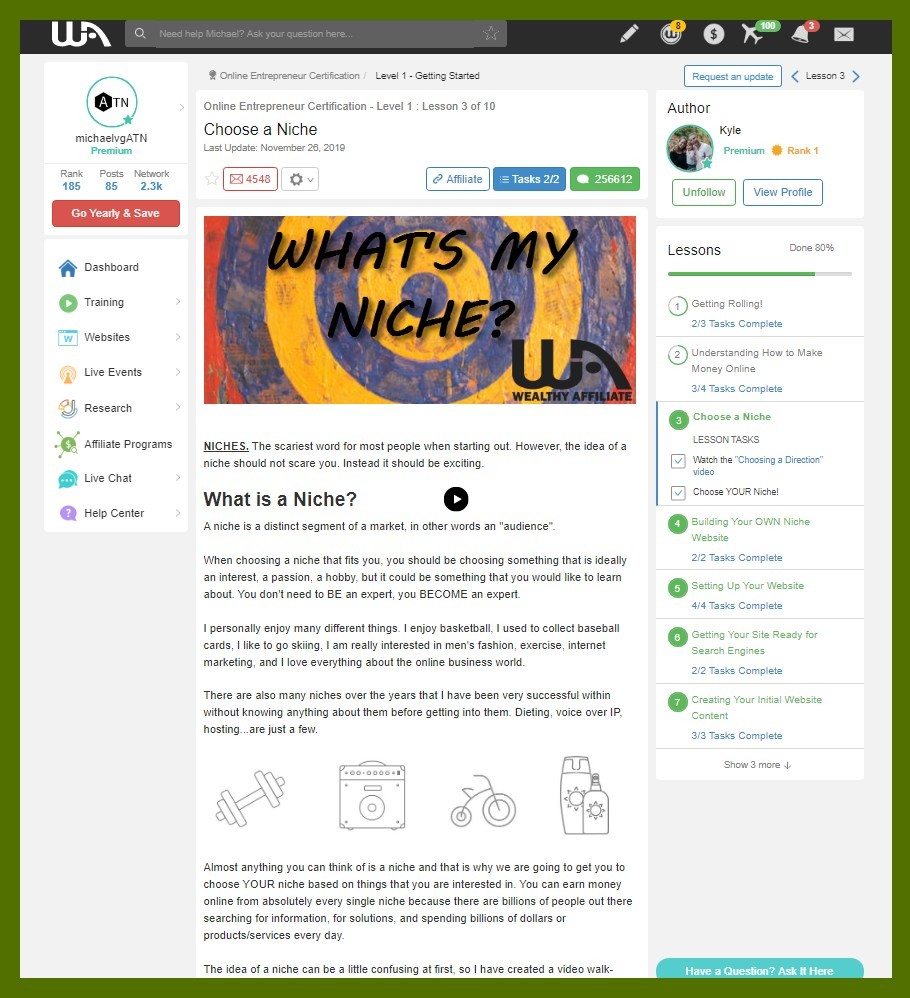910x998 pixels.
Task: Open the gear settings dropdown
Action: pyautogui.click(x=300, y=179)
